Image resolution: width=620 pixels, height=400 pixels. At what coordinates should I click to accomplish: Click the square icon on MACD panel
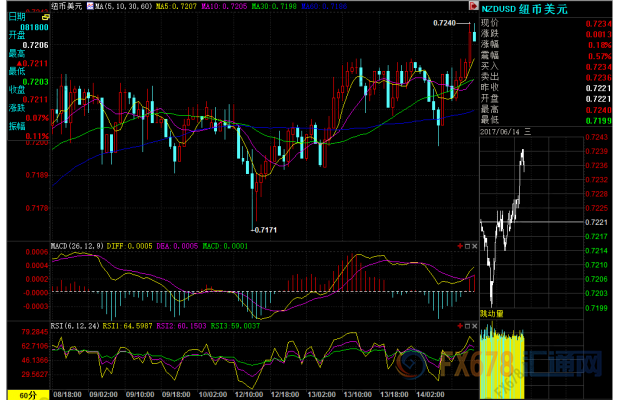pos(465,245)
